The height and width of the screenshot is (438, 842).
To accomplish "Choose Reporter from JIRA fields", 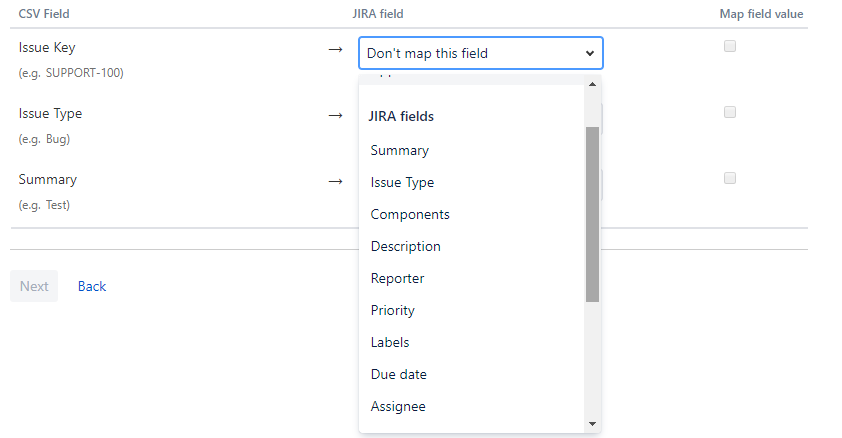I will pos(397,278).
